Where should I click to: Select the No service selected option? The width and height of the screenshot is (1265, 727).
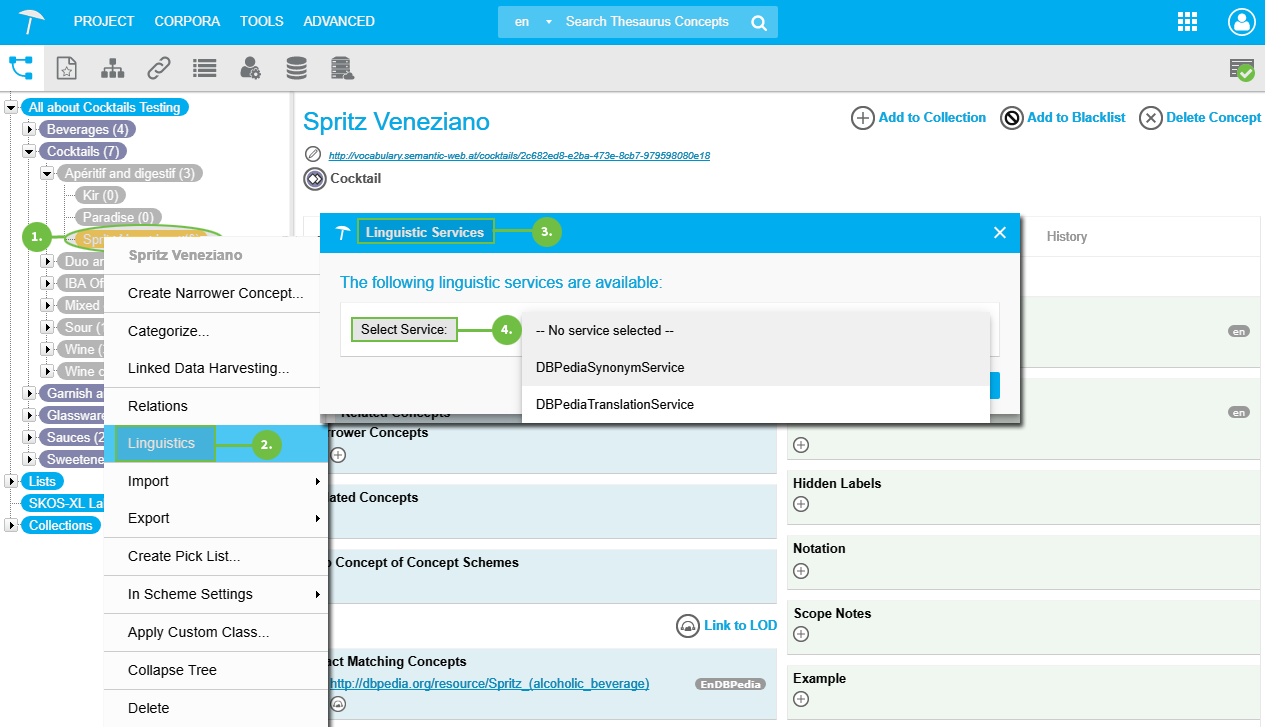756,330
